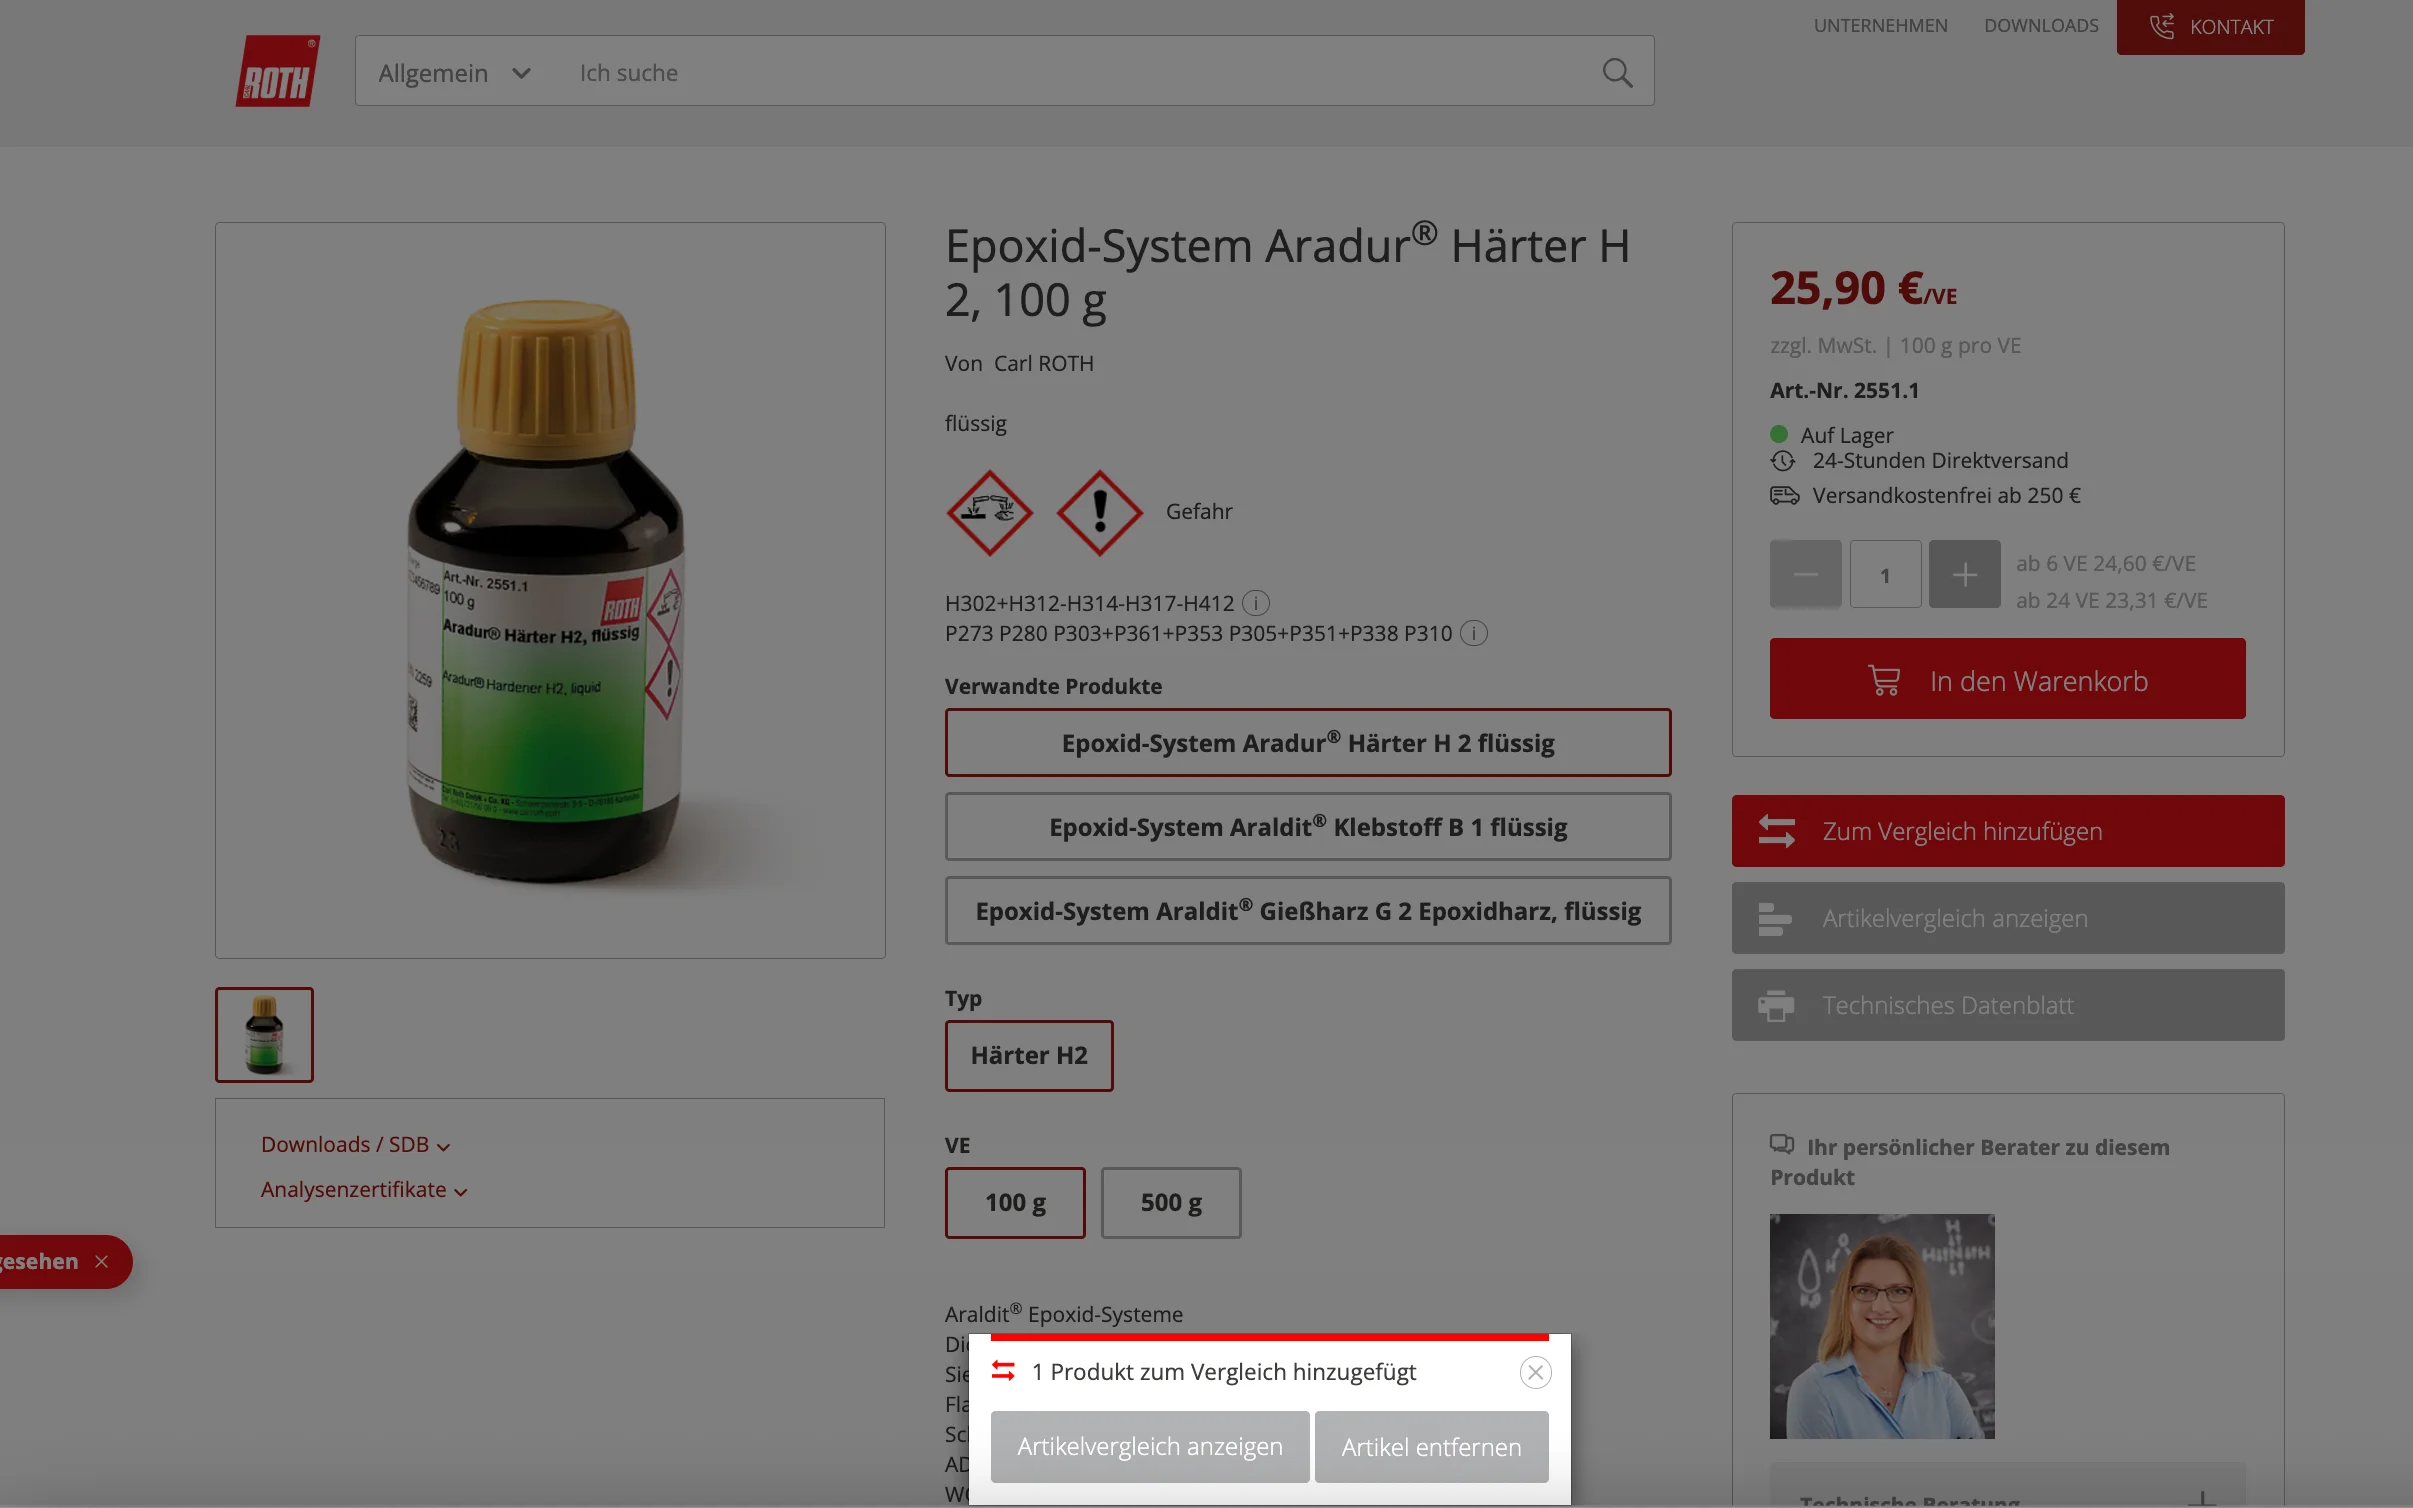
Task: Click the Carl ROTH logo
Action: pos(278,71)
